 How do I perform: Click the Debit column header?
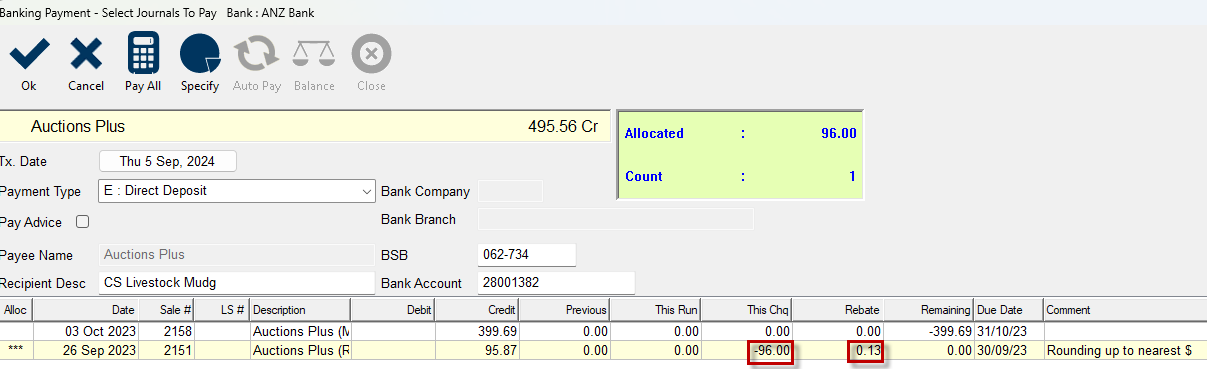(x=392, y=310)
